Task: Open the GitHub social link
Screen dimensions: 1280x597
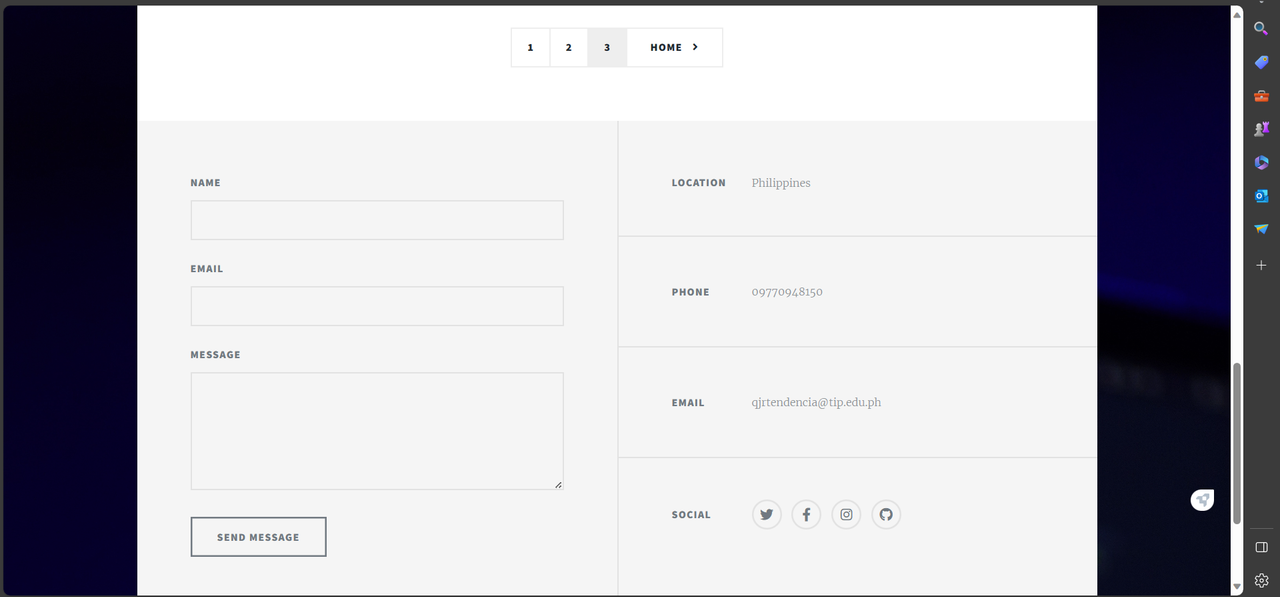Action: coord(886,515)
